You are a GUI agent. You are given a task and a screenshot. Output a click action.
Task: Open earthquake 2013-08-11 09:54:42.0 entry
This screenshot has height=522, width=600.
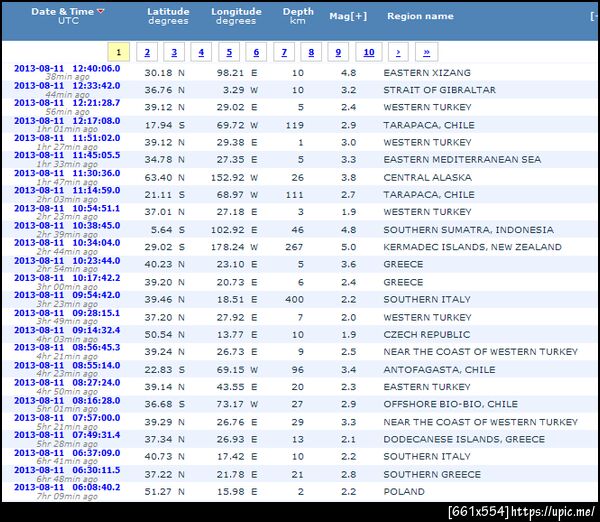pos(67,295)
